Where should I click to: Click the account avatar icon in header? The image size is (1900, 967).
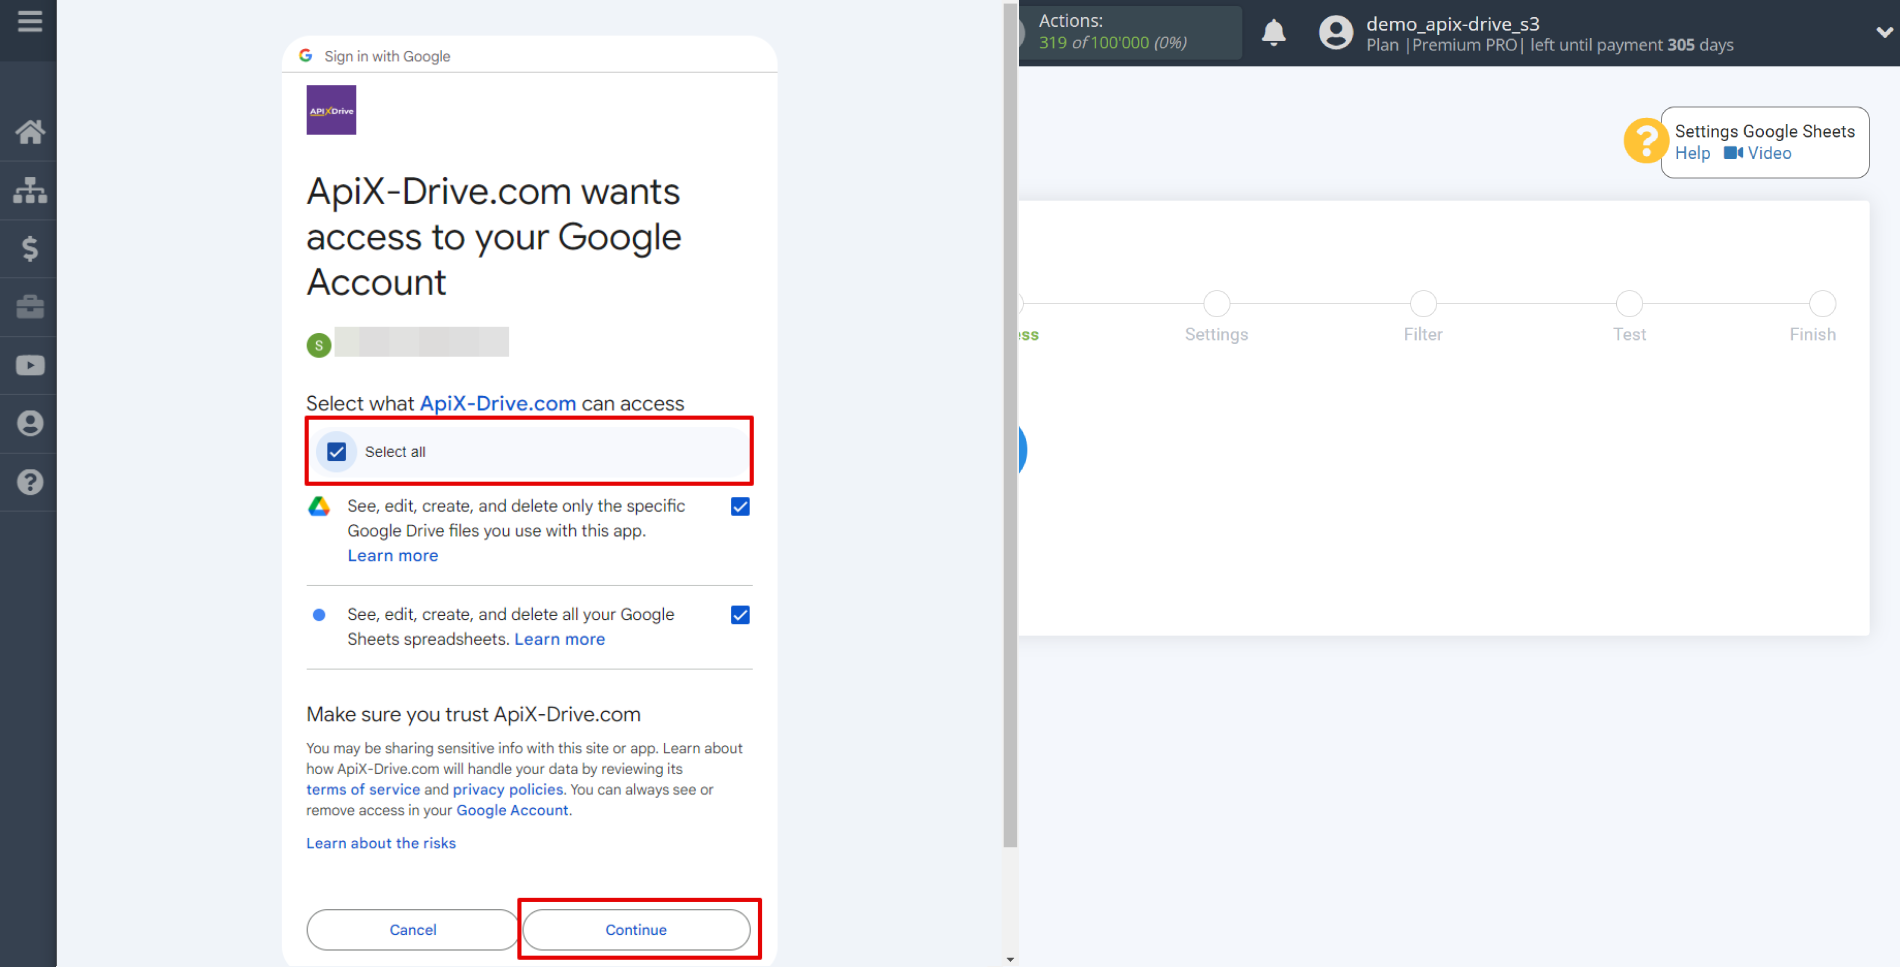point(1335,33)
